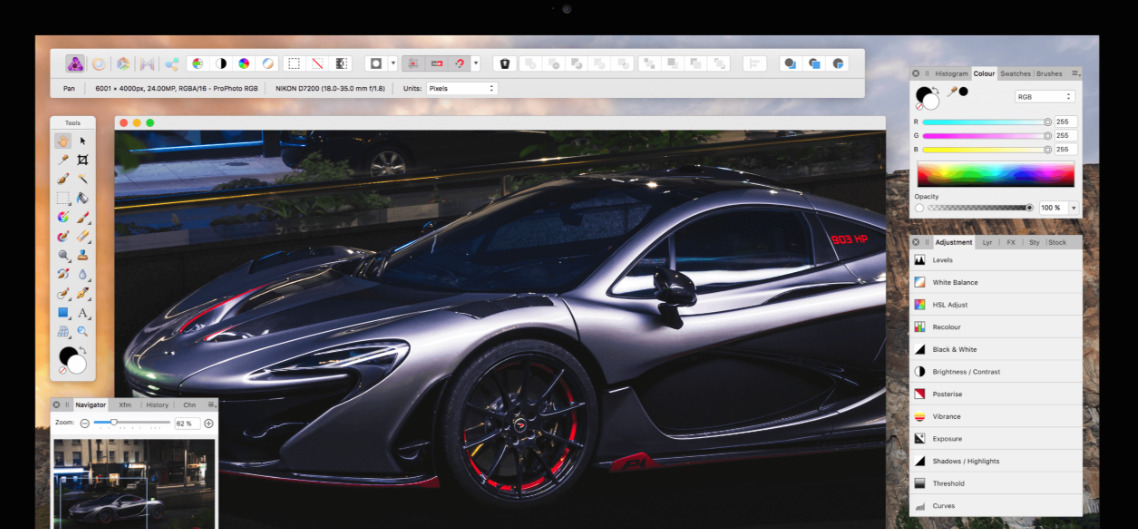Click the Opacity slider in Colour panel
The height and width of the screenshot is (529, 1138).
(980, 208)
